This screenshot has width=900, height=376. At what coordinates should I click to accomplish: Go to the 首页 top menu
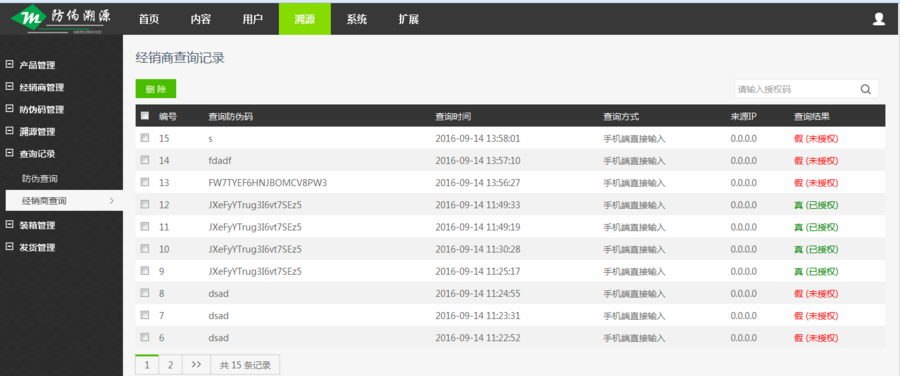coord(149,19)
